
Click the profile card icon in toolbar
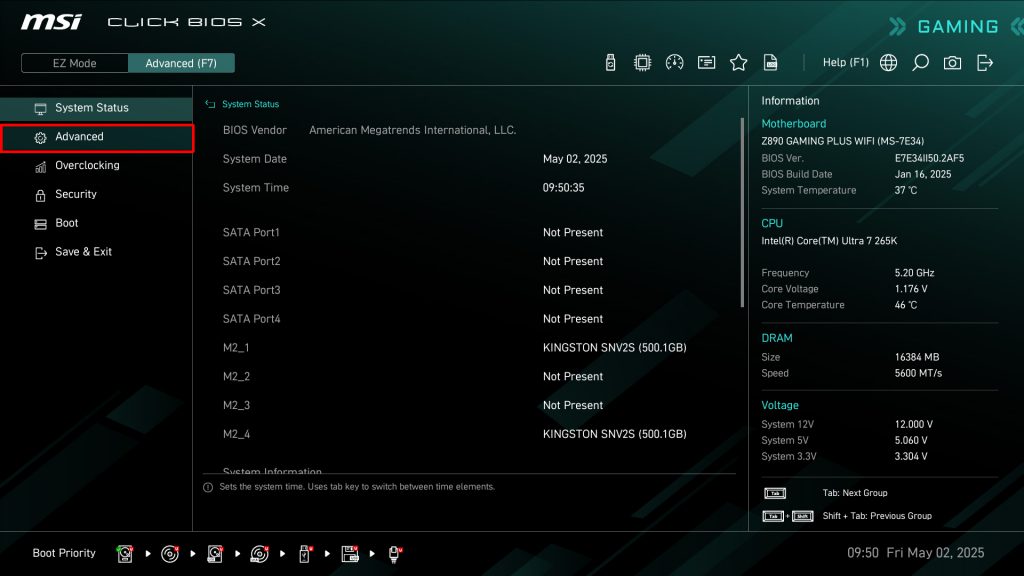(707, 63)
